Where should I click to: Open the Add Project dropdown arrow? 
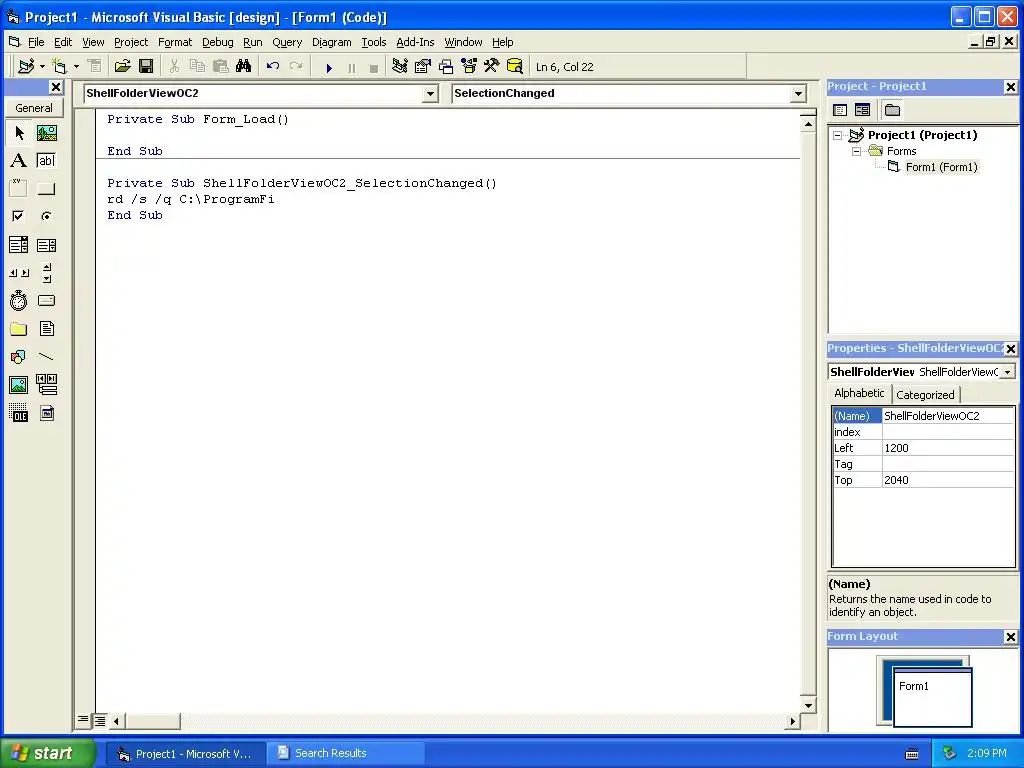(x=42, y=67)
